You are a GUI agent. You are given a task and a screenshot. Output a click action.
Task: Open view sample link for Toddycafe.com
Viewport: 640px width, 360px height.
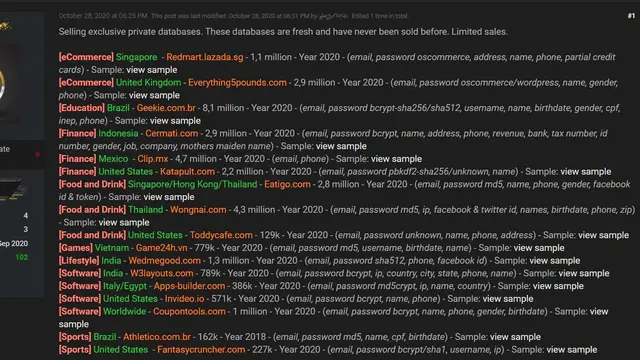tap(604, 235)
